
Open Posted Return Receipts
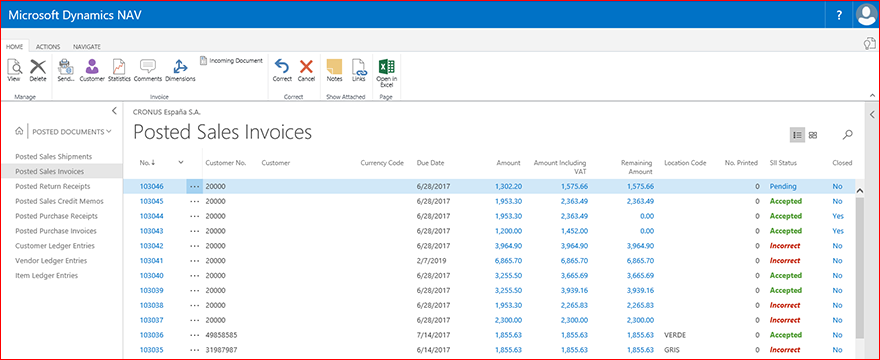pos(53,186)
